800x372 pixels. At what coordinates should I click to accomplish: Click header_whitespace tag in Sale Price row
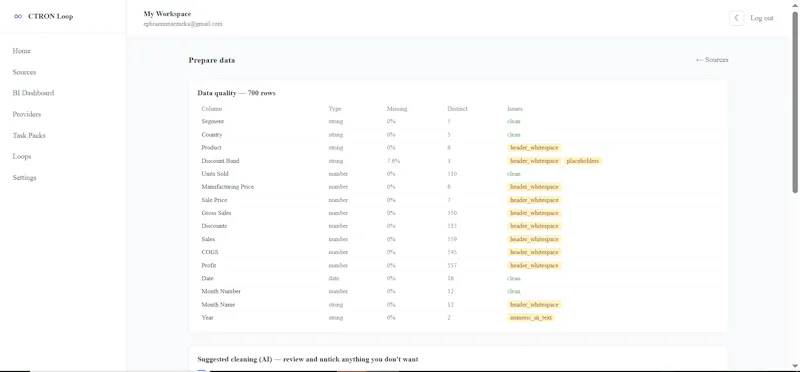pyautogui.click(x=534, y=200)
